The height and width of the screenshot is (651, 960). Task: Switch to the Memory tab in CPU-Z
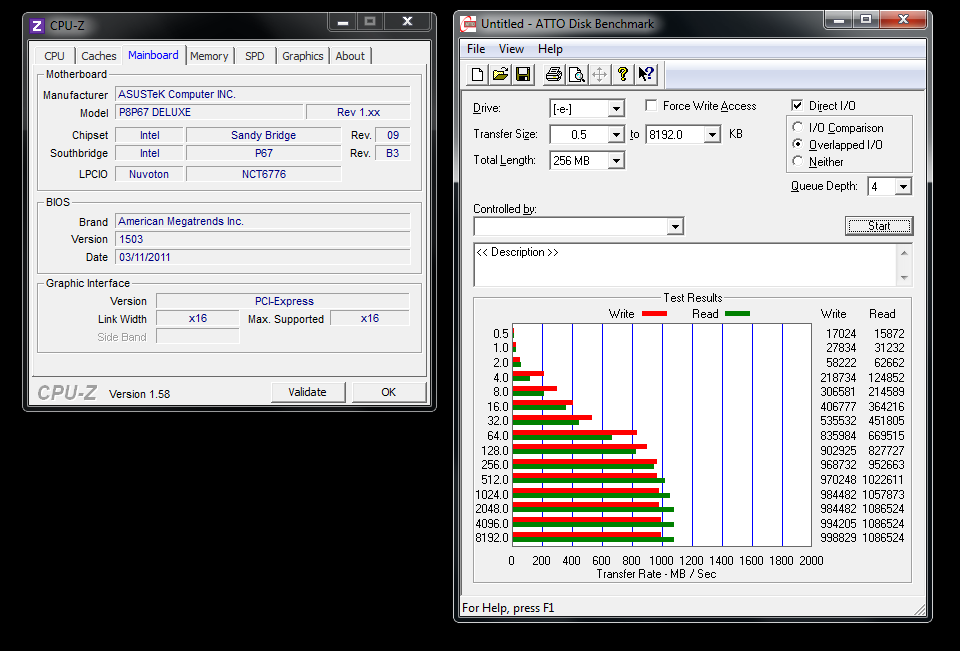[209, 56]
